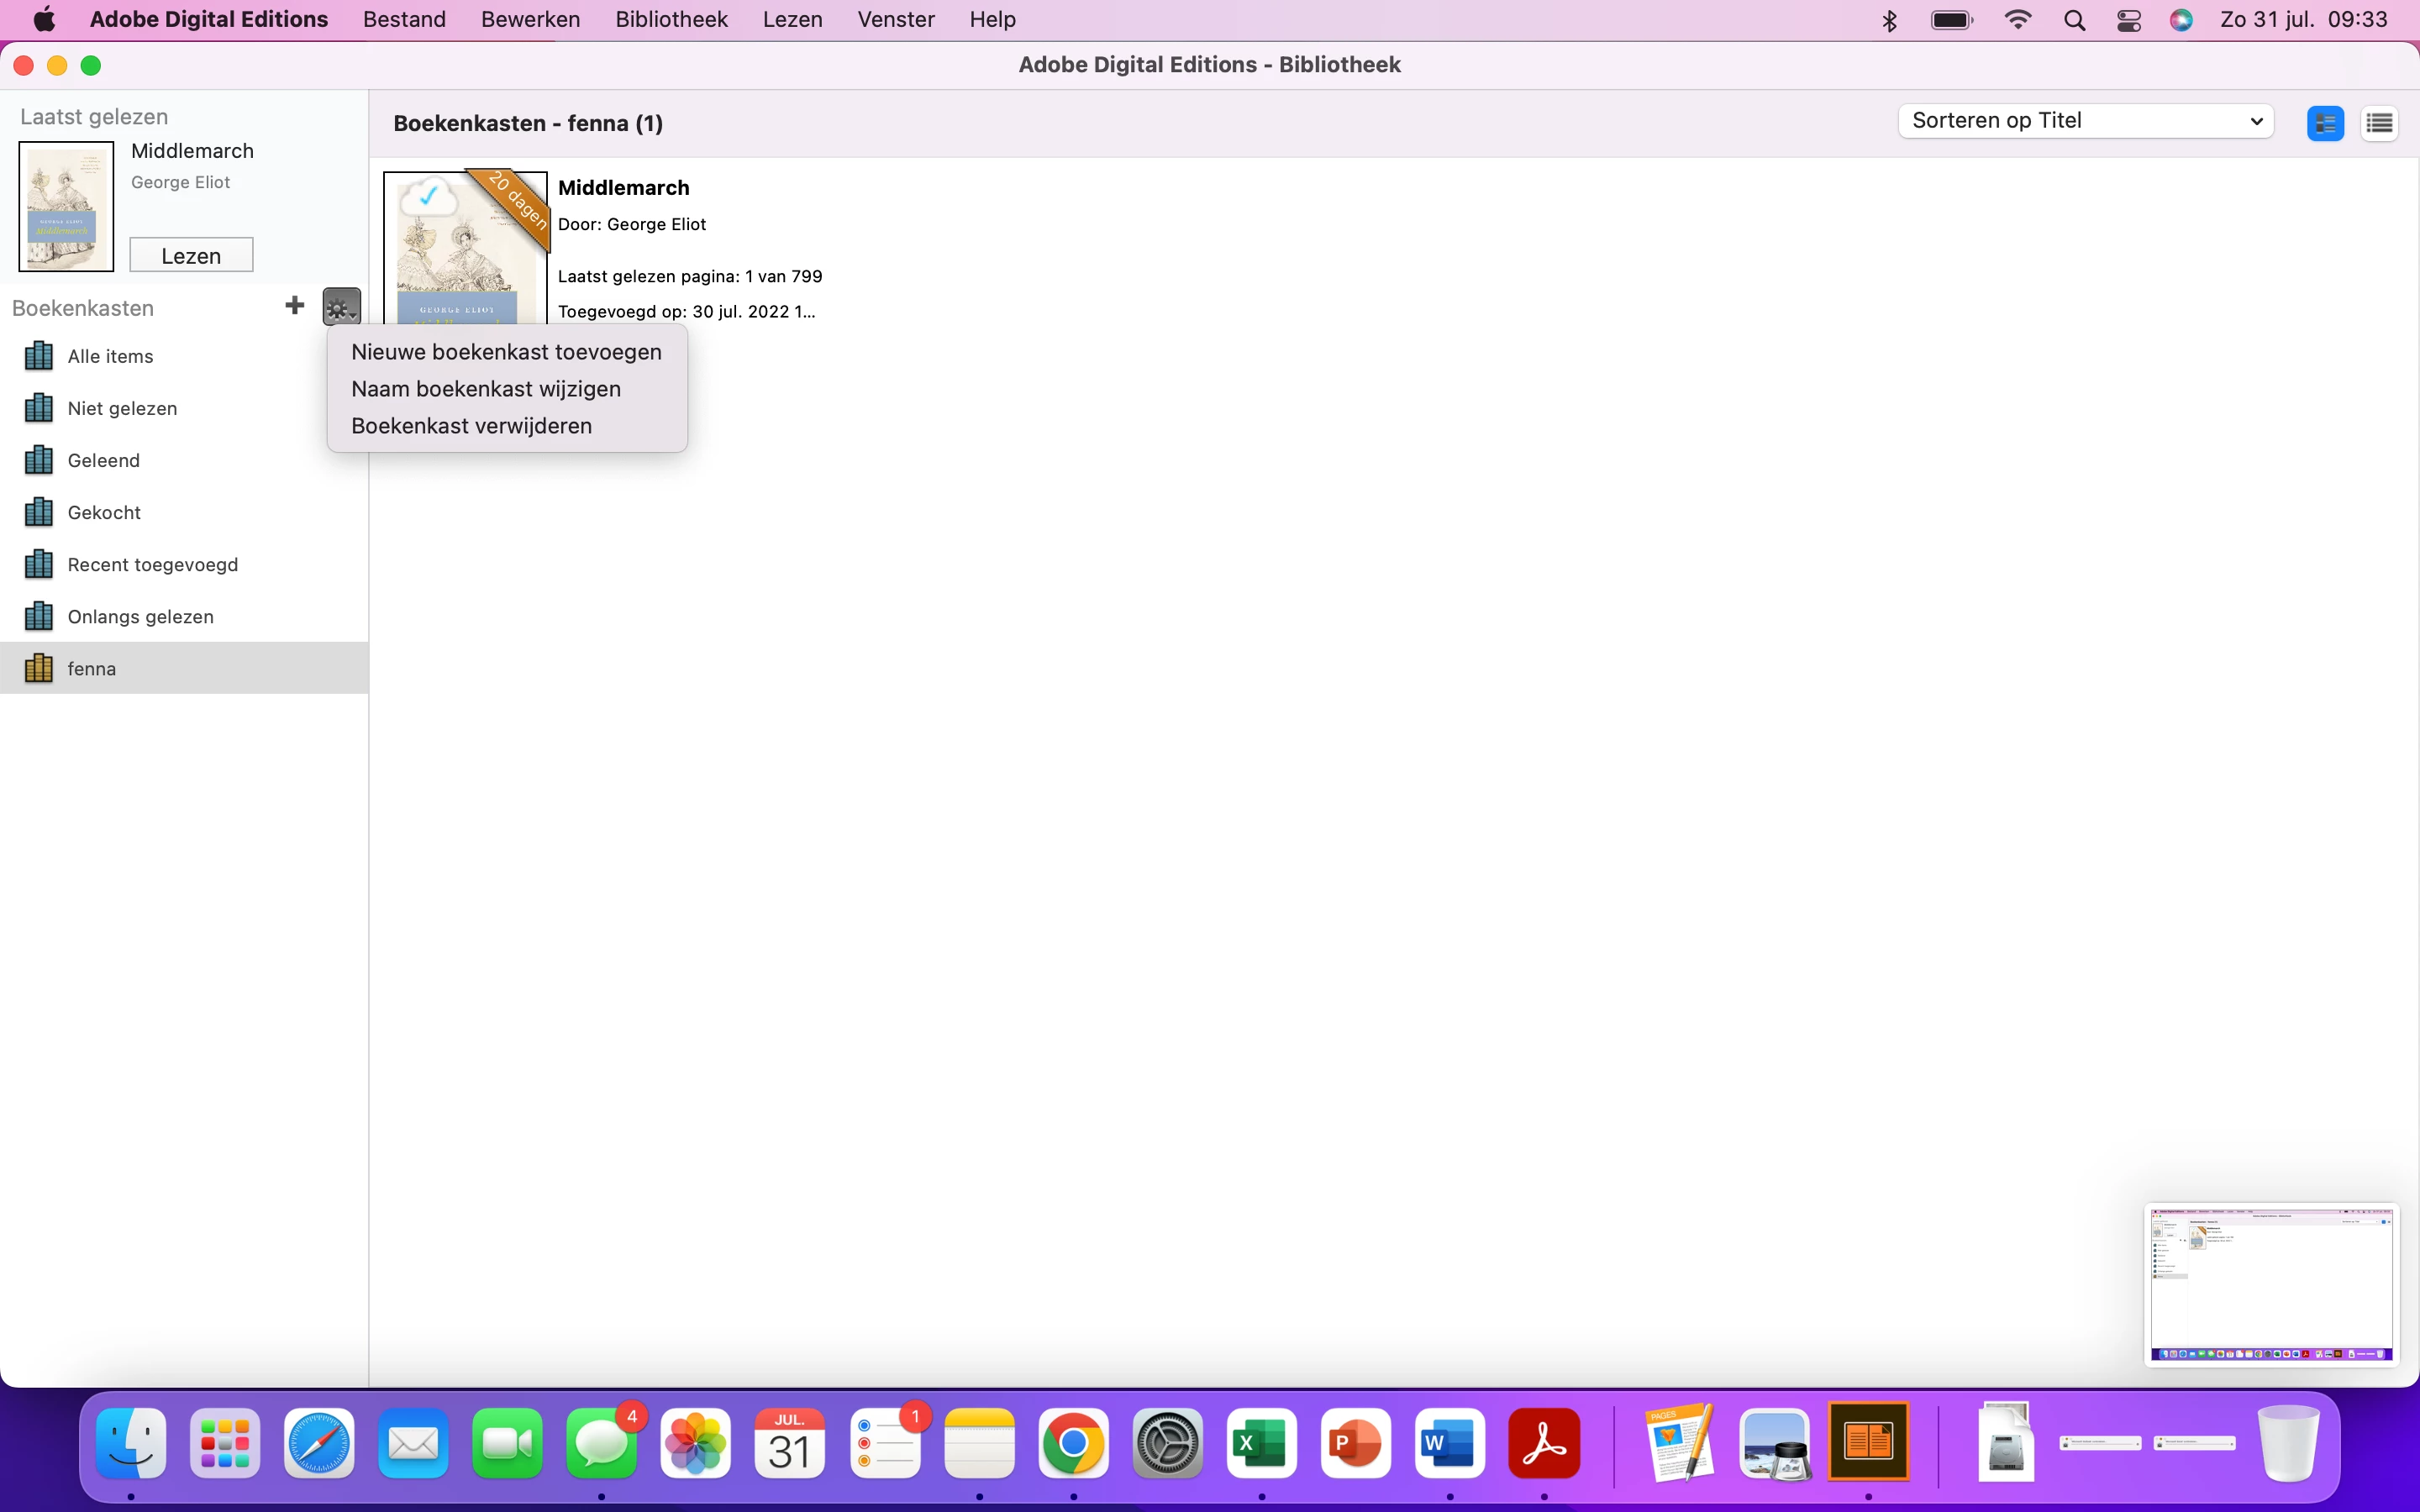This screenshot has height=1512, width=2420.
Task: Select 'Boekenkast verwijderen' menu entry
Action: click(x=471, y=426)
